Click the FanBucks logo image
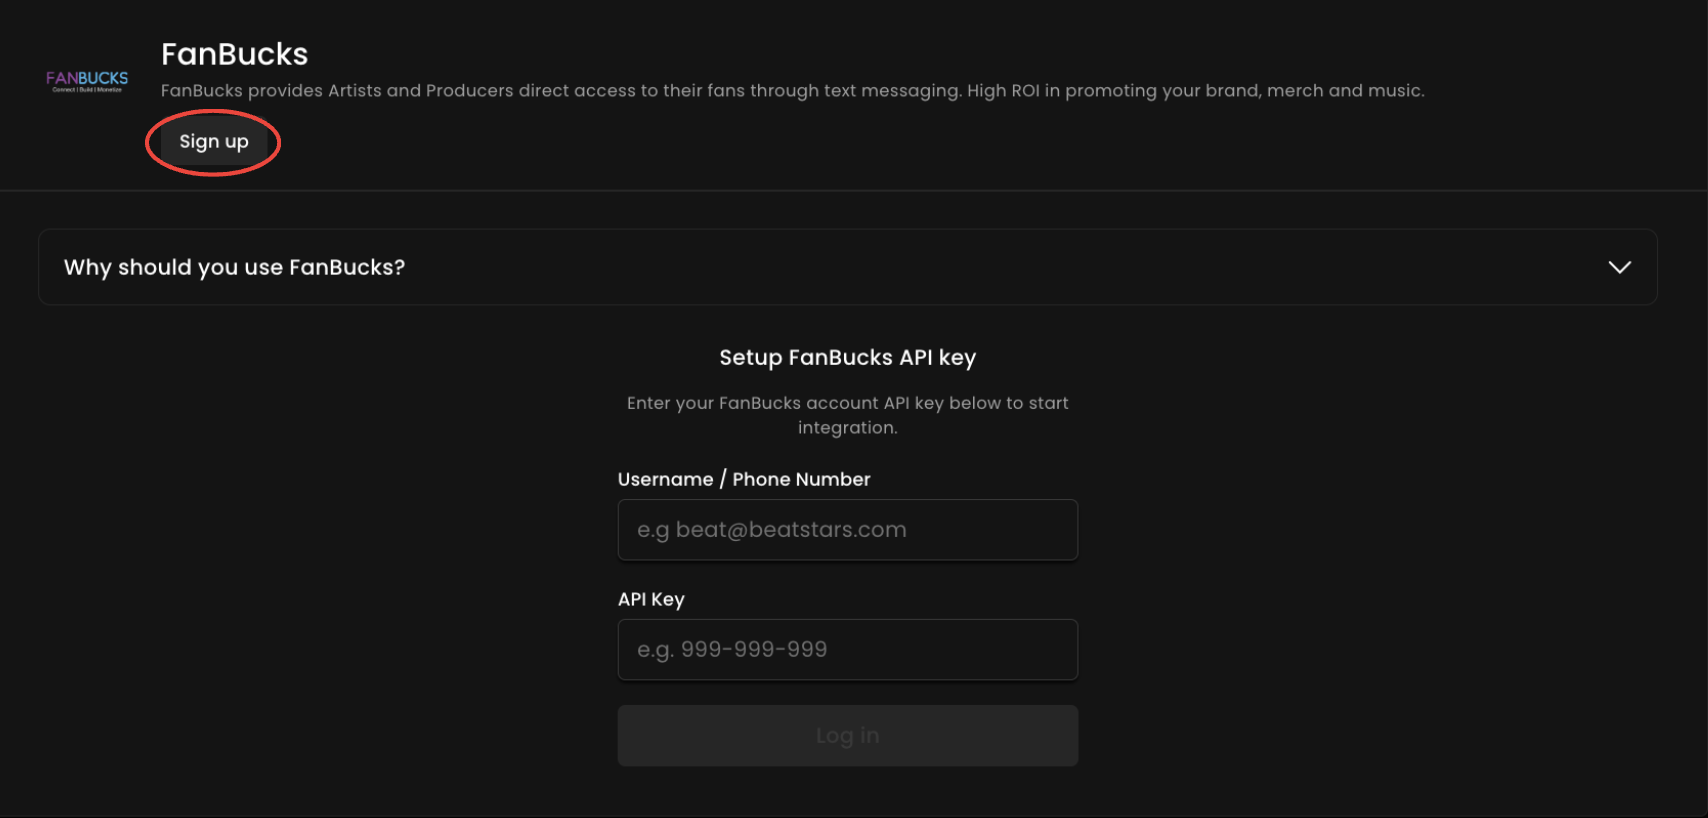 [87, 79]
